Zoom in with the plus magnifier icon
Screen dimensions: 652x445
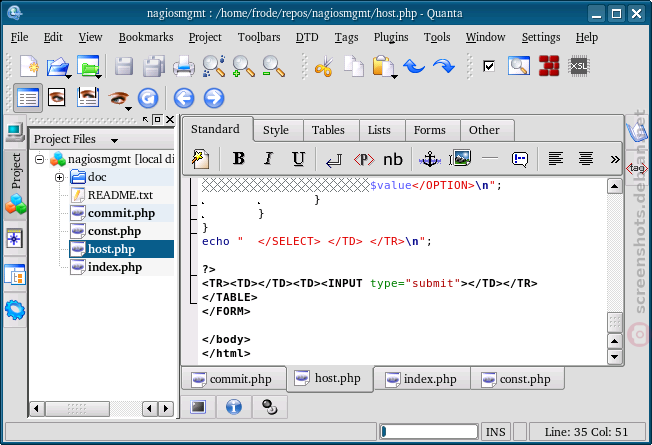click(x=243, y=66)
